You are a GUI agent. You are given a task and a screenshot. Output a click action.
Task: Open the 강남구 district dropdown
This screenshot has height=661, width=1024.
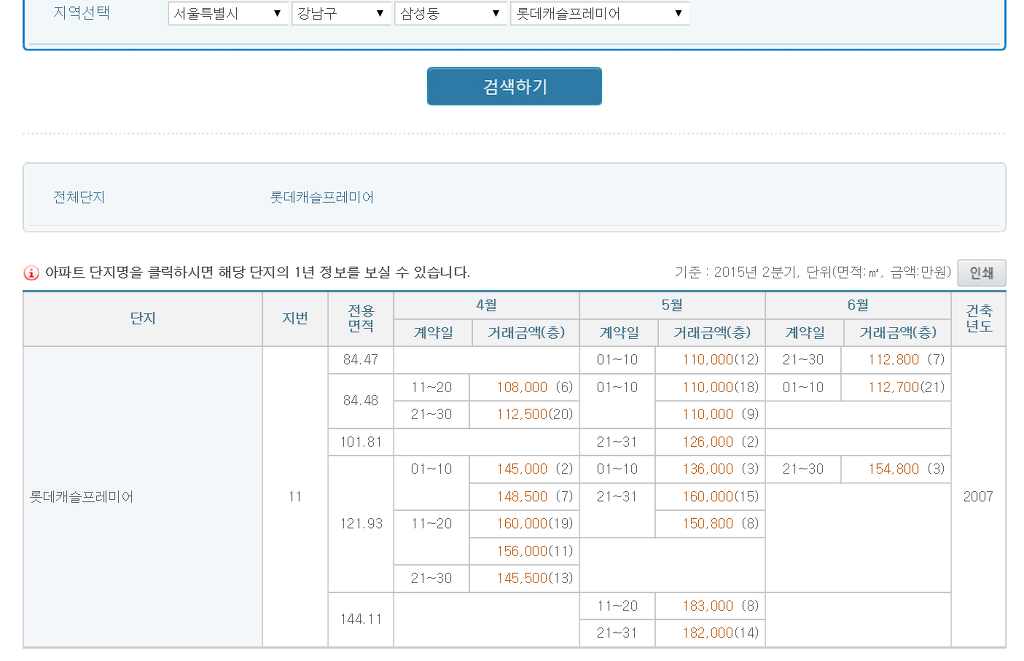click(x=341, y=14)
